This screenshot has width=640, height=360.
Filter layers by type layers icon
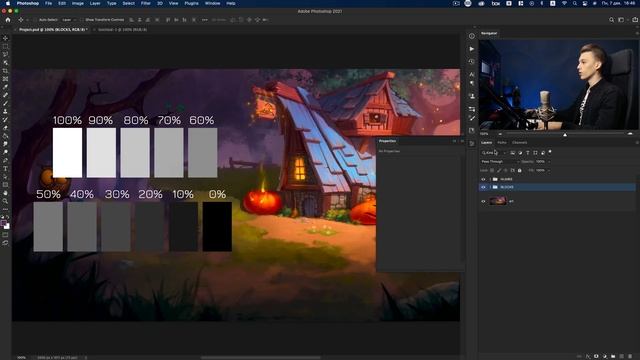(x=527, y=153)
